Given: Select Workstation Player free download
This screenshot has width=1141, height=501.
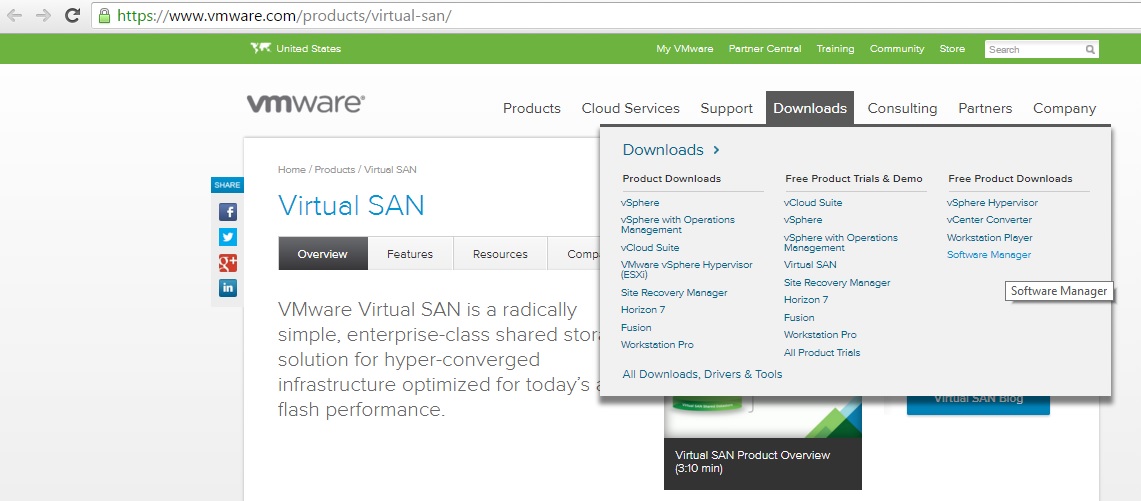Looking at the screenshot, I should pyautogui.click(x=990, y=237).
